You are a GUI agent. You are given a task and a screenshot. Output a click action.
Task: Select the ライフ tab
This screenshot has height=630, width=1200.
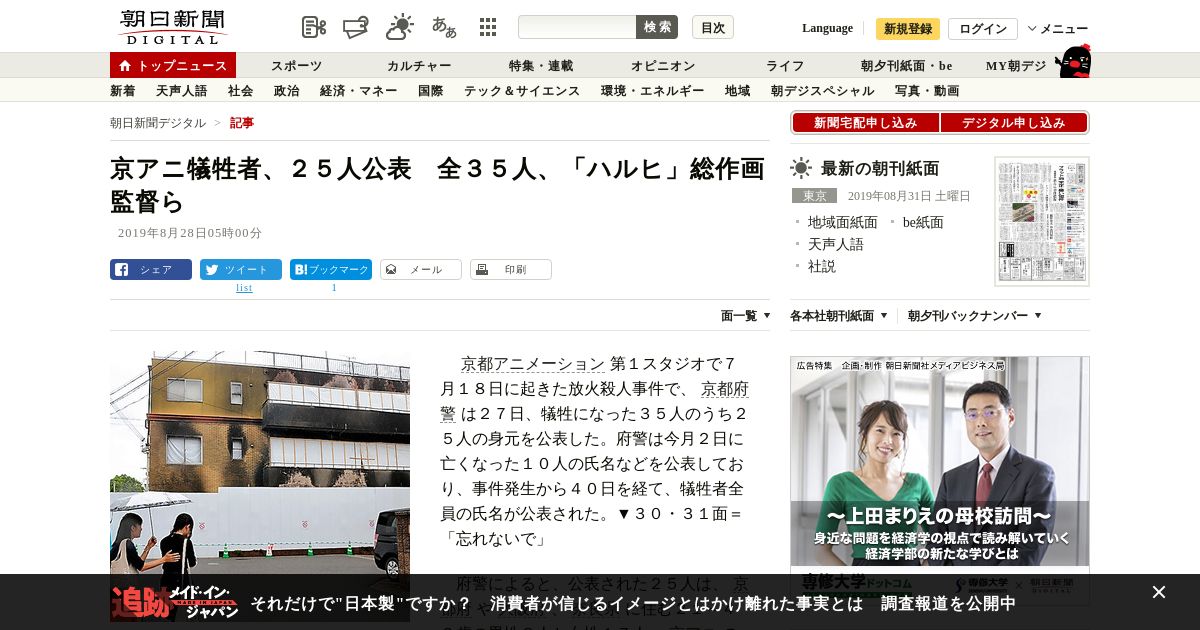(785, 66)
